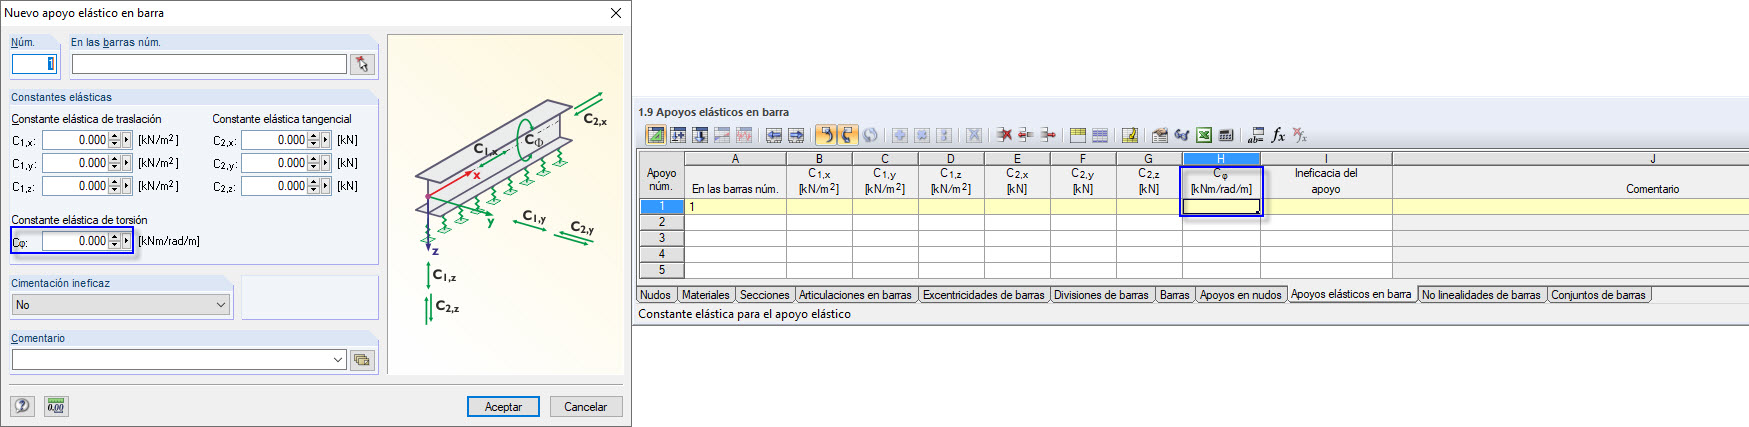Open the C1,x value arrow menu
The height and width of the screenshot is (427, 1749).
click(126, 140)
